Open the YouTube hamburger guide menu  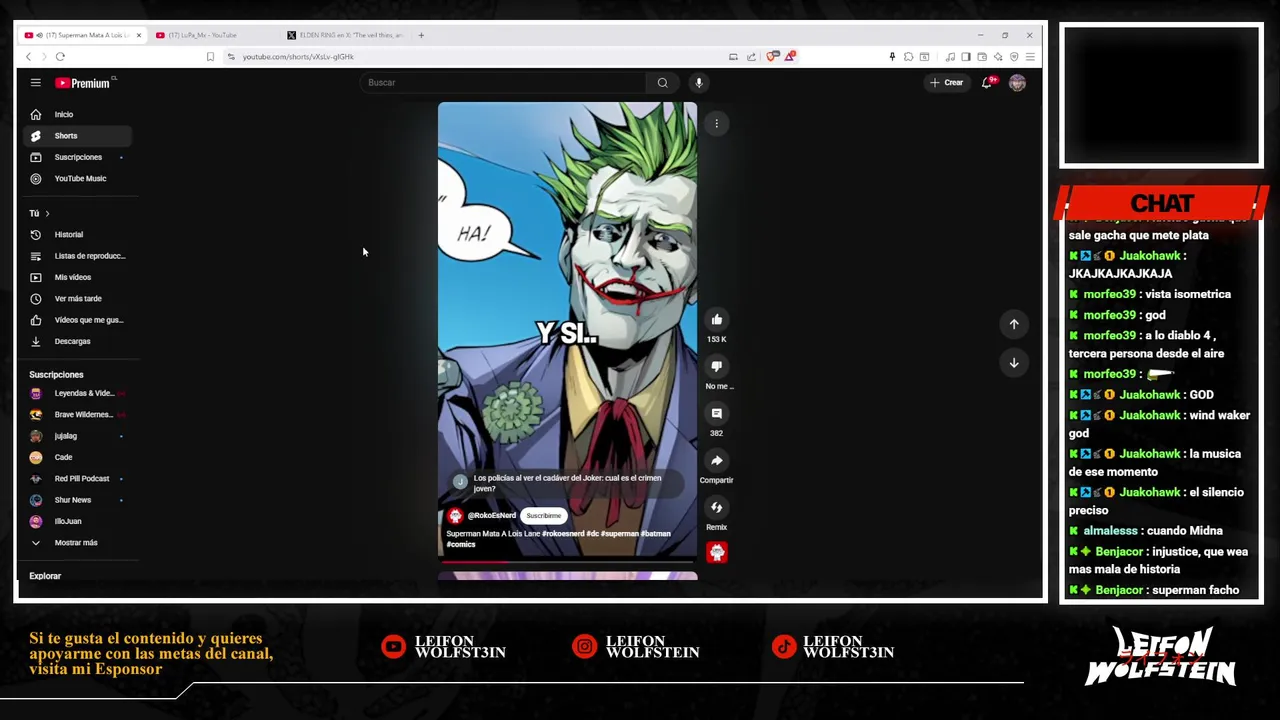point(35,83)
